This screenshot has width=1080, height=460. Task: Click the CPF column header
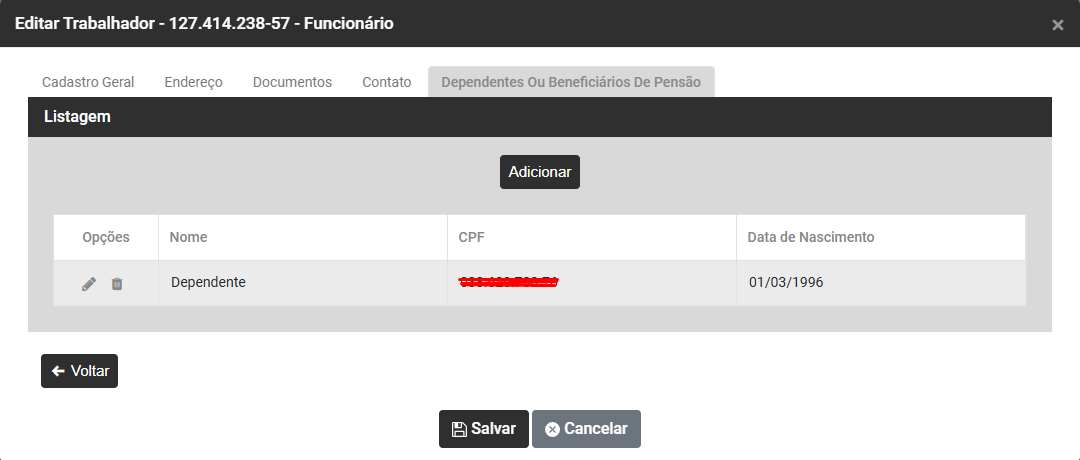pyautogui.click(x=472, y=238)
